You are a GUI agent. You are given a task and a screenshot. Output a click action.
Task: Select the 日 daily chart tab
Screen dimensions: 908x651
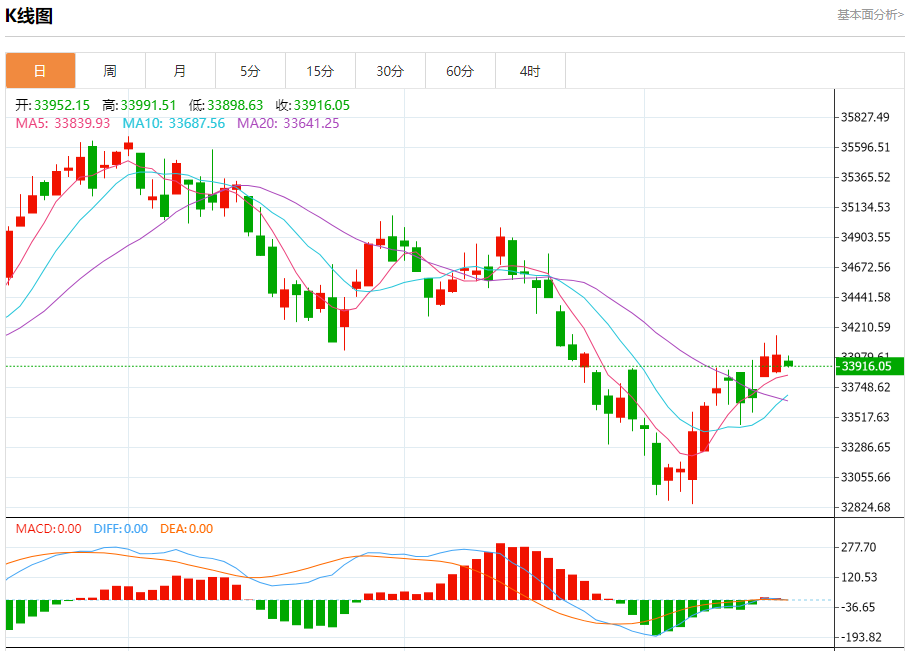pyautogui.click(x=41, y=71)
